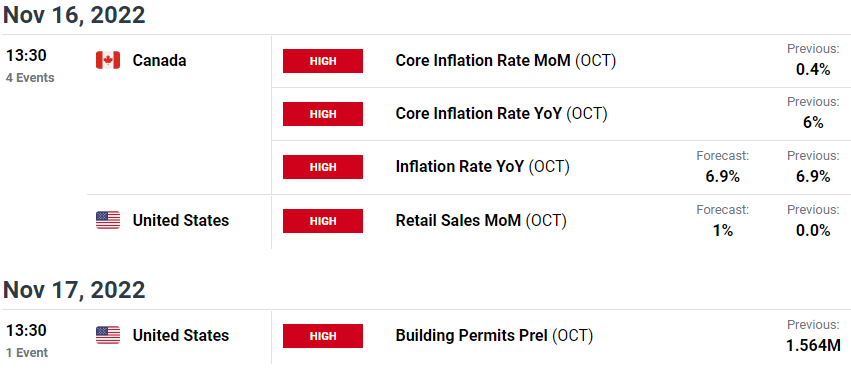Click the Canada country label
Viewport: 851px width, 370px height.
click(x=160, y=61)
